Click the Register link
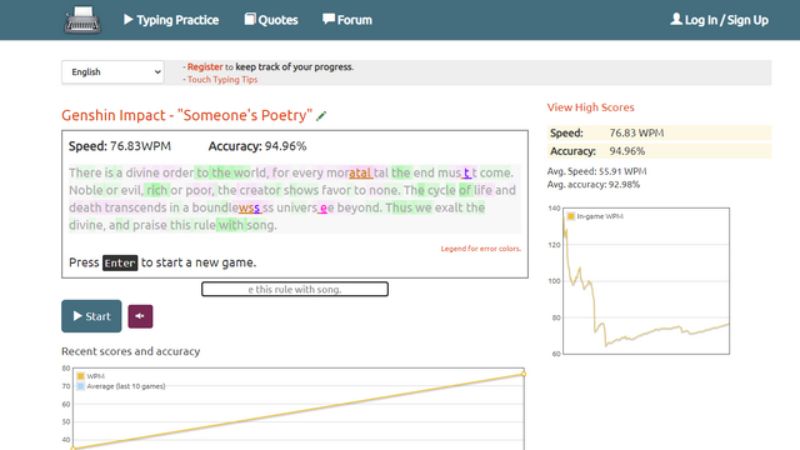Screen dimensions: 800x450 coord(205,67)
